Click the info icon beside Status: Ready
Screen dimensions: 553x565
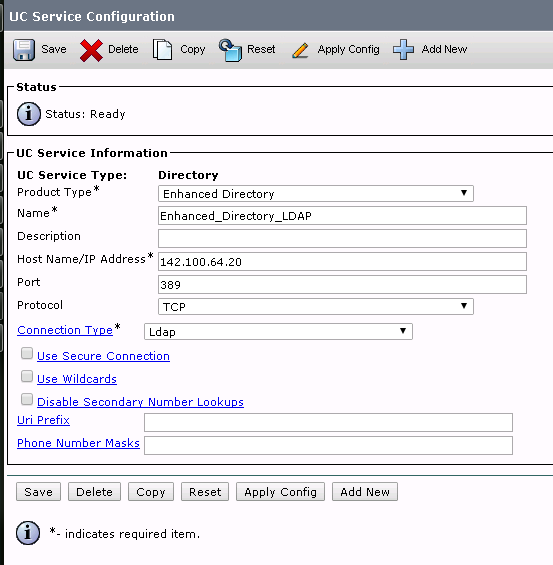pyautogui.click(x=29, y=114)
